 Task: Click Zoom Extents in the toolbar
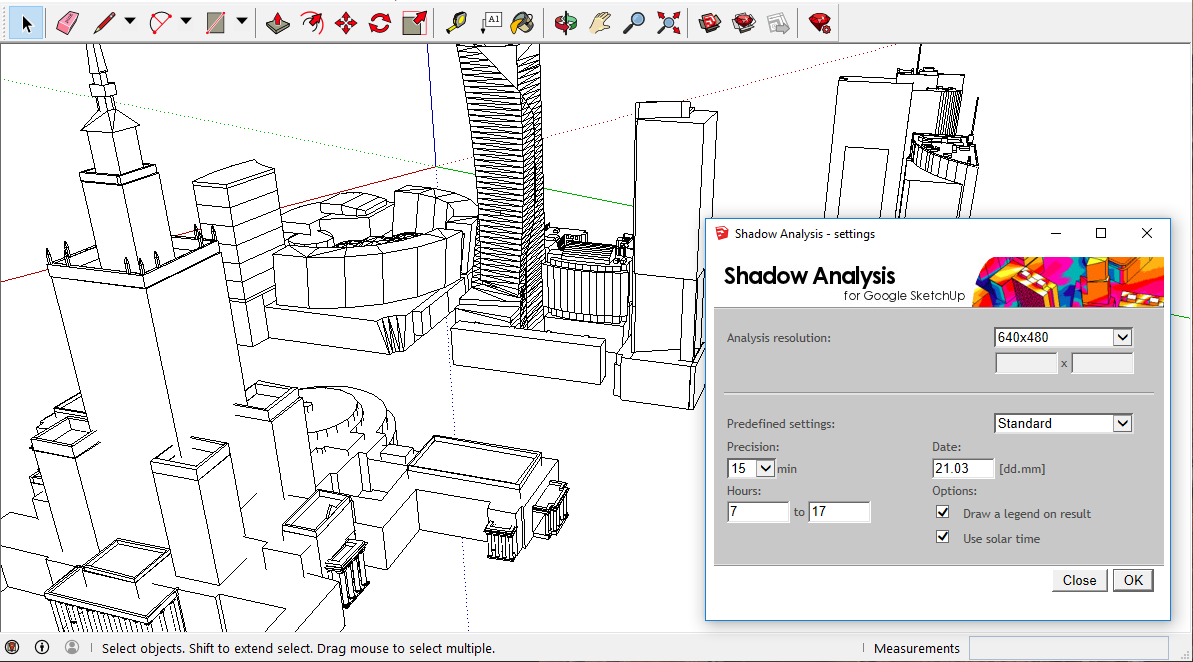668,21
